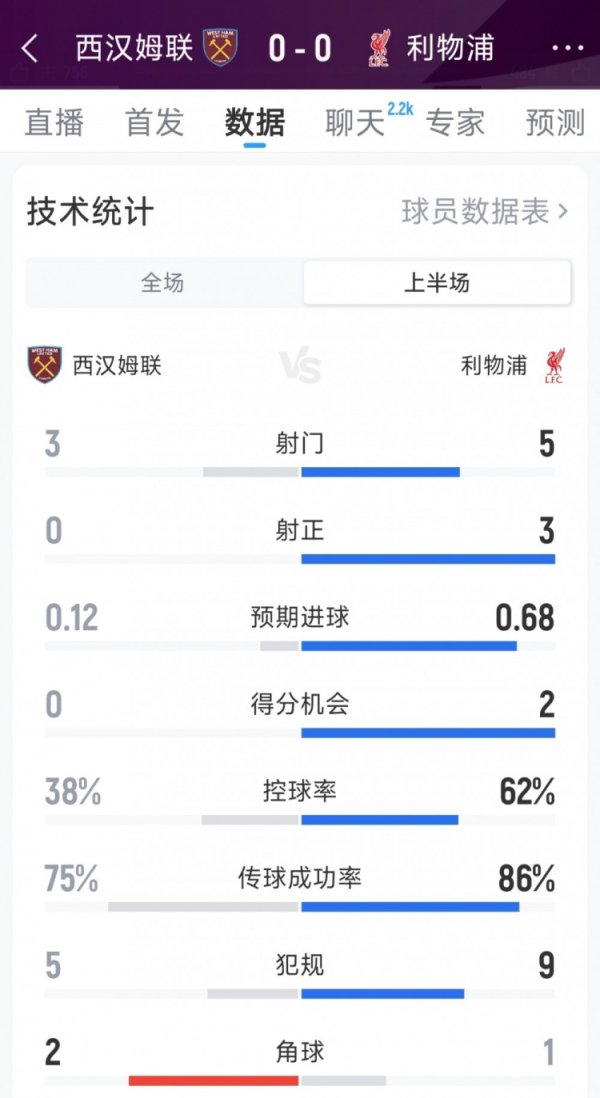Open the 首发 lineups tab

(154, 122)
